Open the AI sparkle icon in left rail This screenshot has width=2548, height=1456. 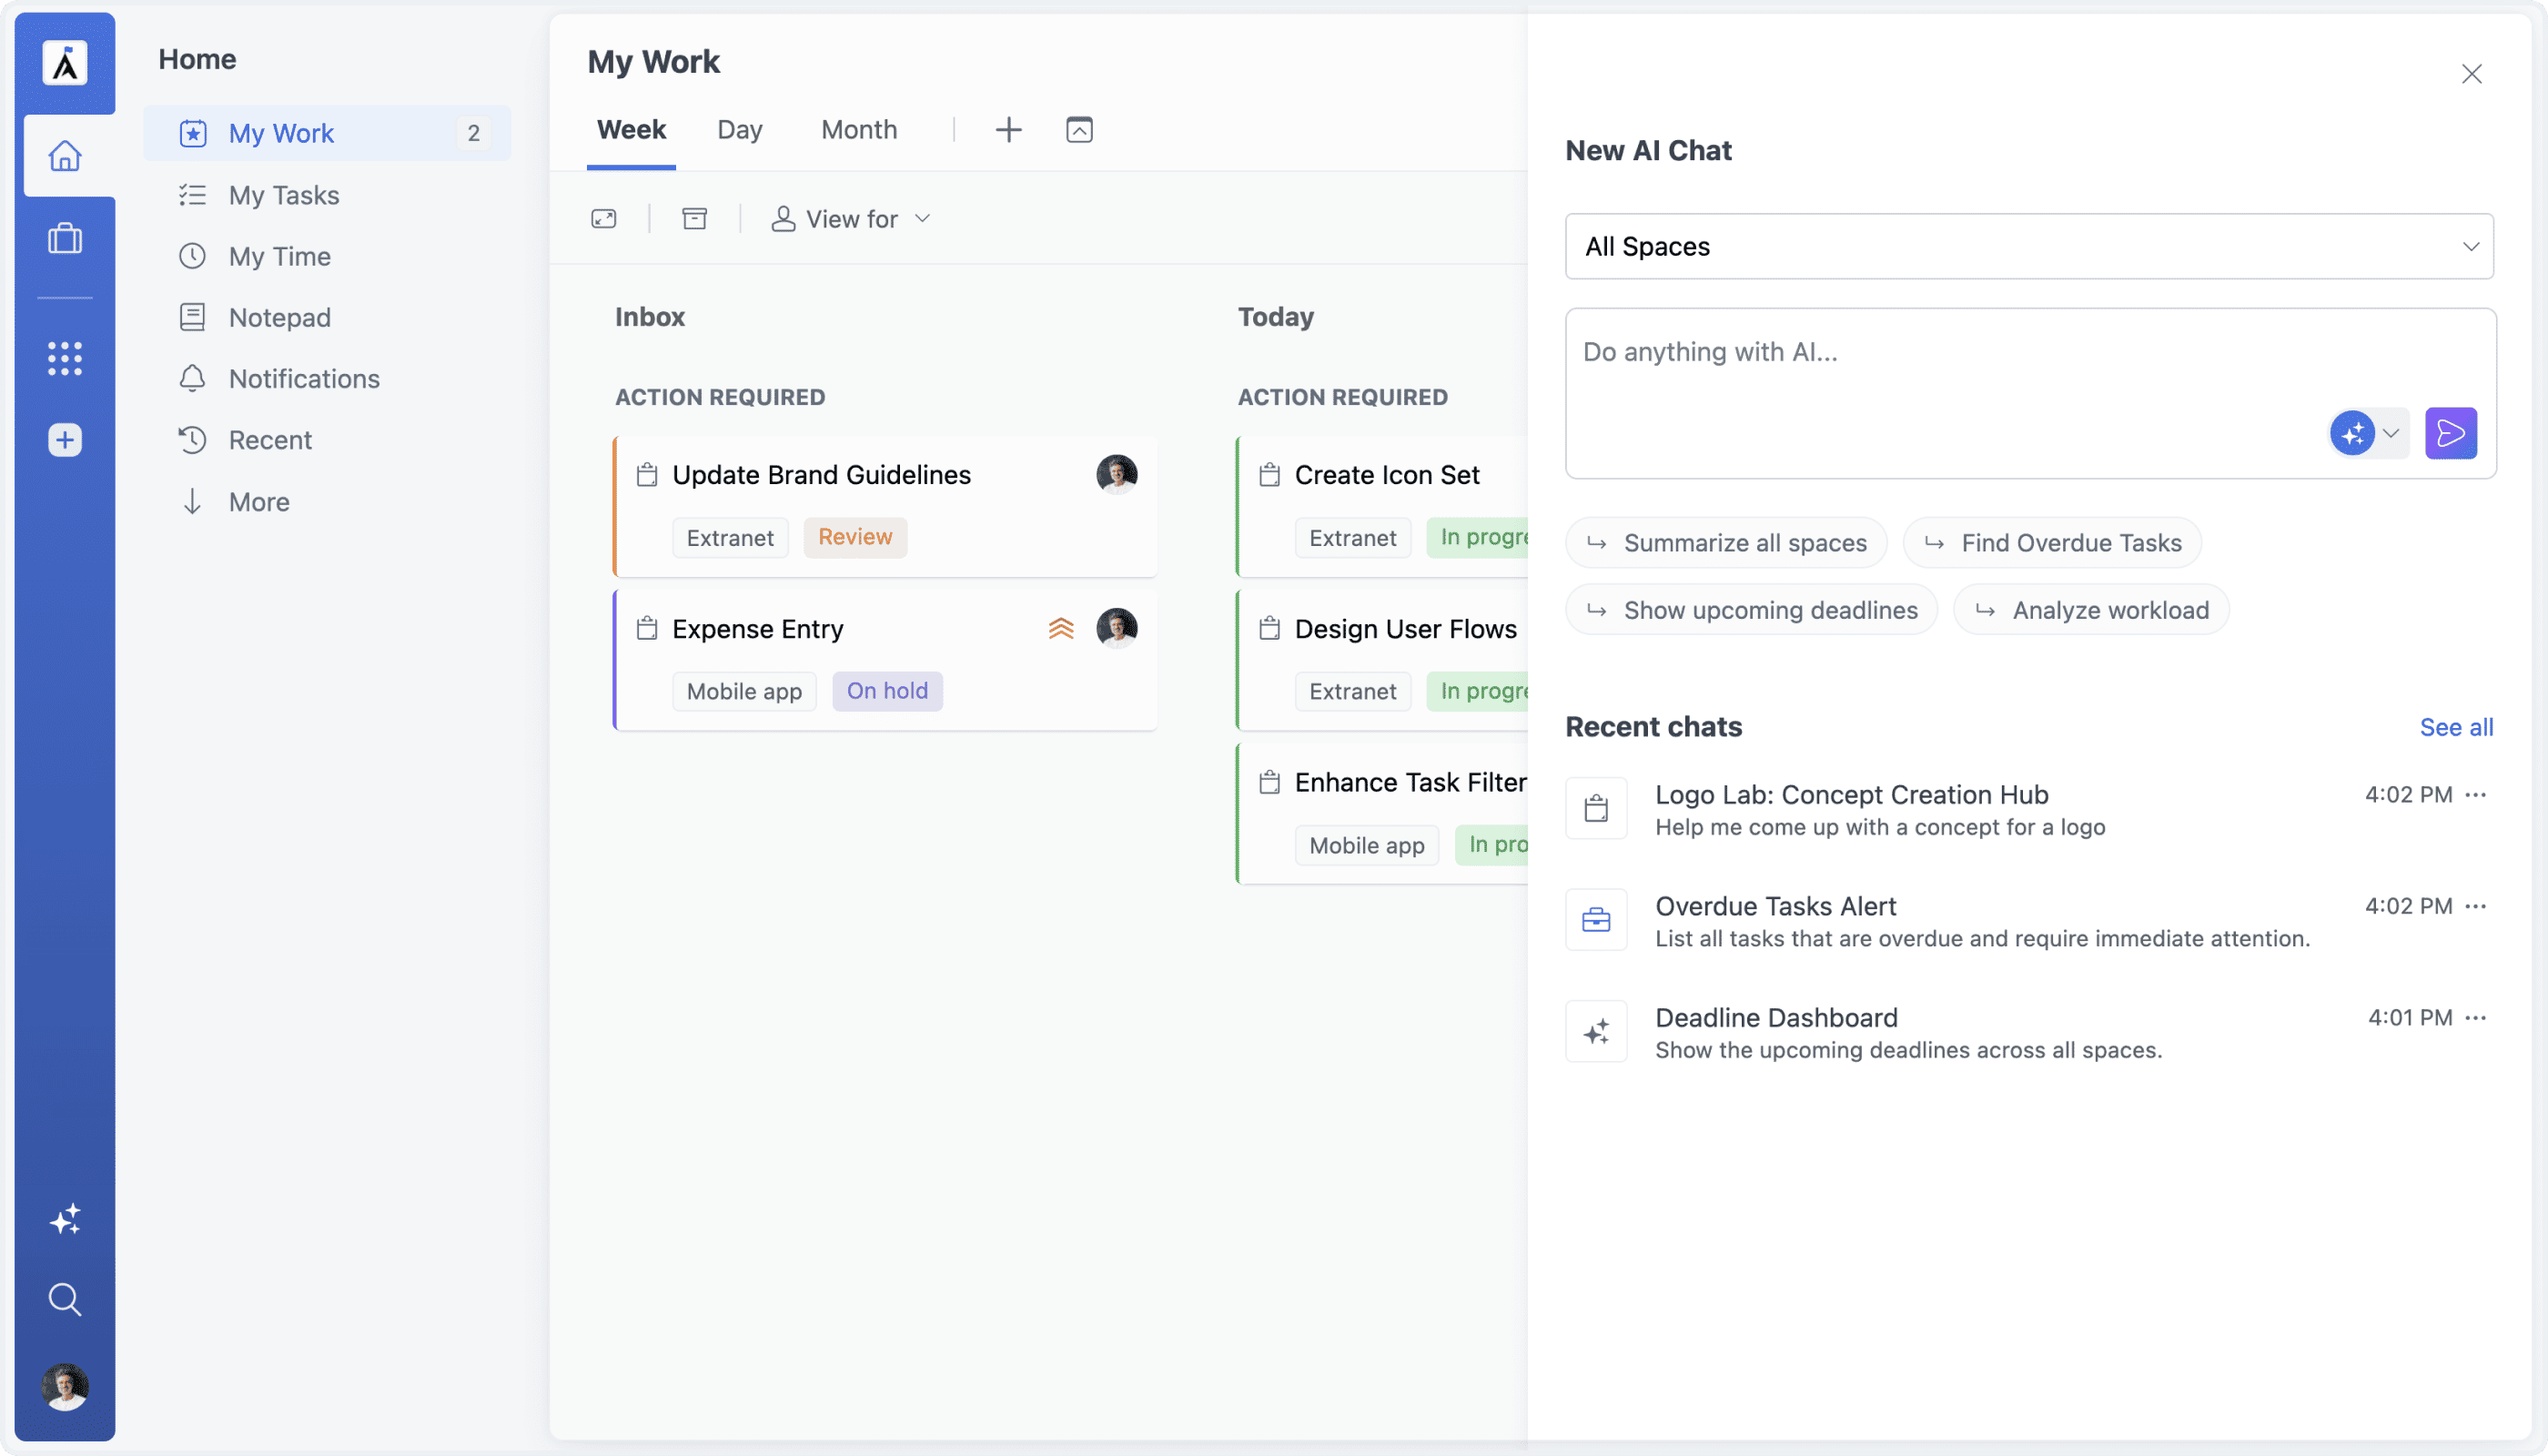tap(65, 1219)
